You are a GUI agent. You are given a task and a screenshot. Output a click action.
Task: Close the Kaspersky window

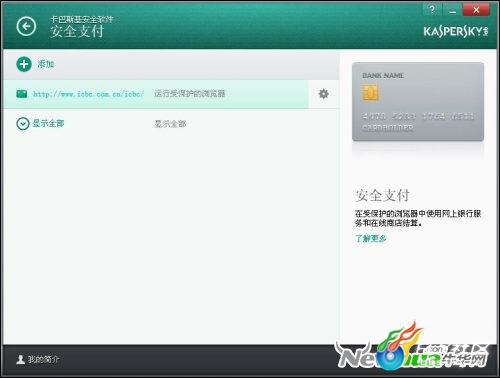pyautogui.click(x=476, y=10)
